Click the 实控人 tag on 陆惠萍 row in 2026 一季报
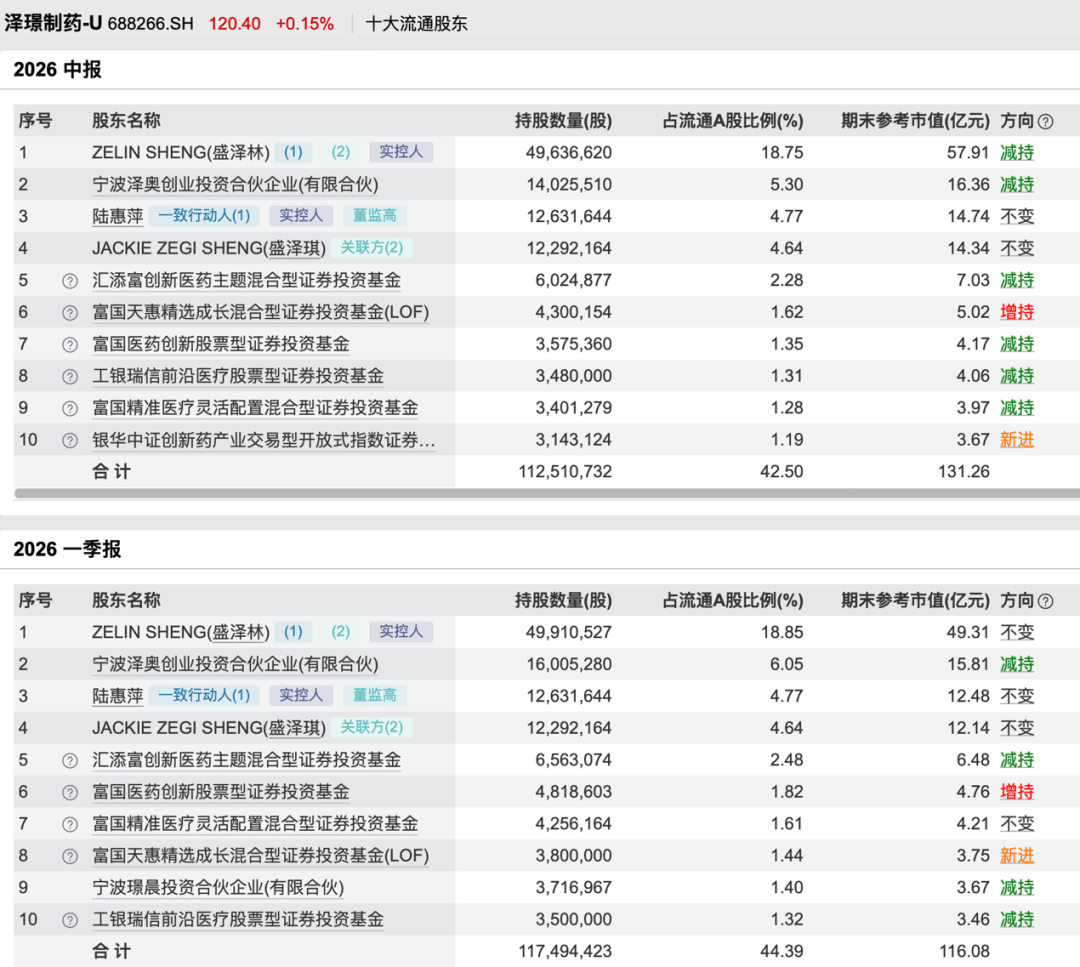This screenshot has width=1080, height=967. [301, 695]
